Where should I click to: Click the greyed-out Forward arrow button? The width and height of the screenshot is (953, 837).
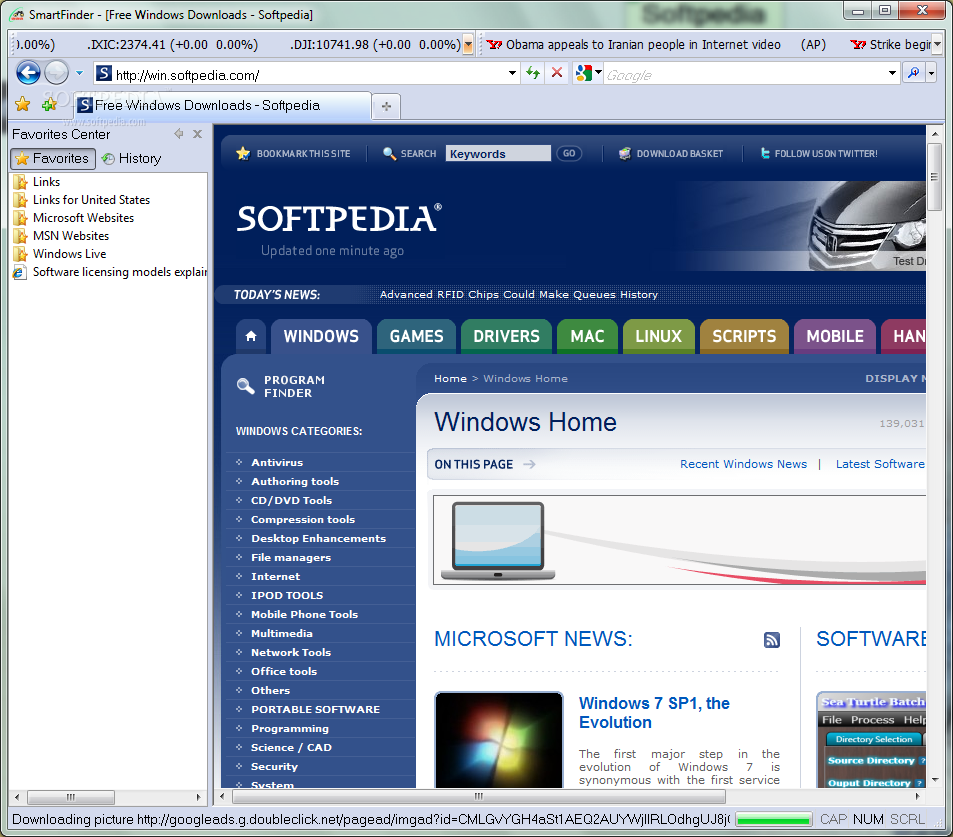click(57, 74)
